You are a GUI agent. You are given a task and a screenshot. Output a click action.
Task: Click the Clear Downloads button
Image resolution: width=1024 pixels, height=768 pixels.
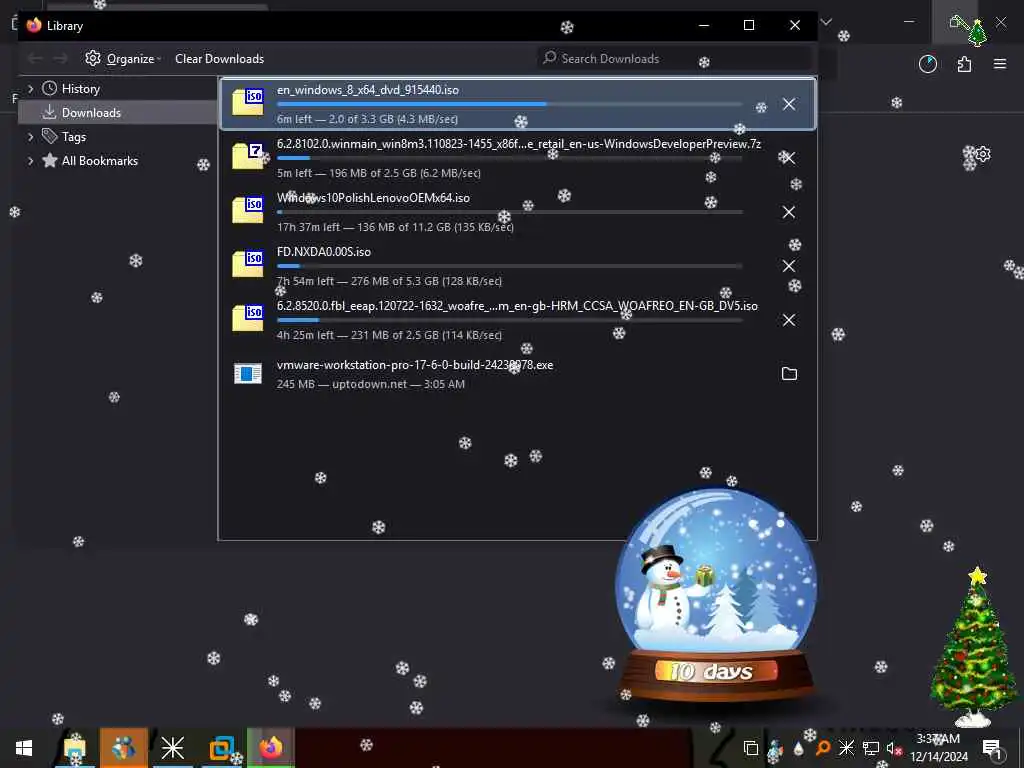219,59
